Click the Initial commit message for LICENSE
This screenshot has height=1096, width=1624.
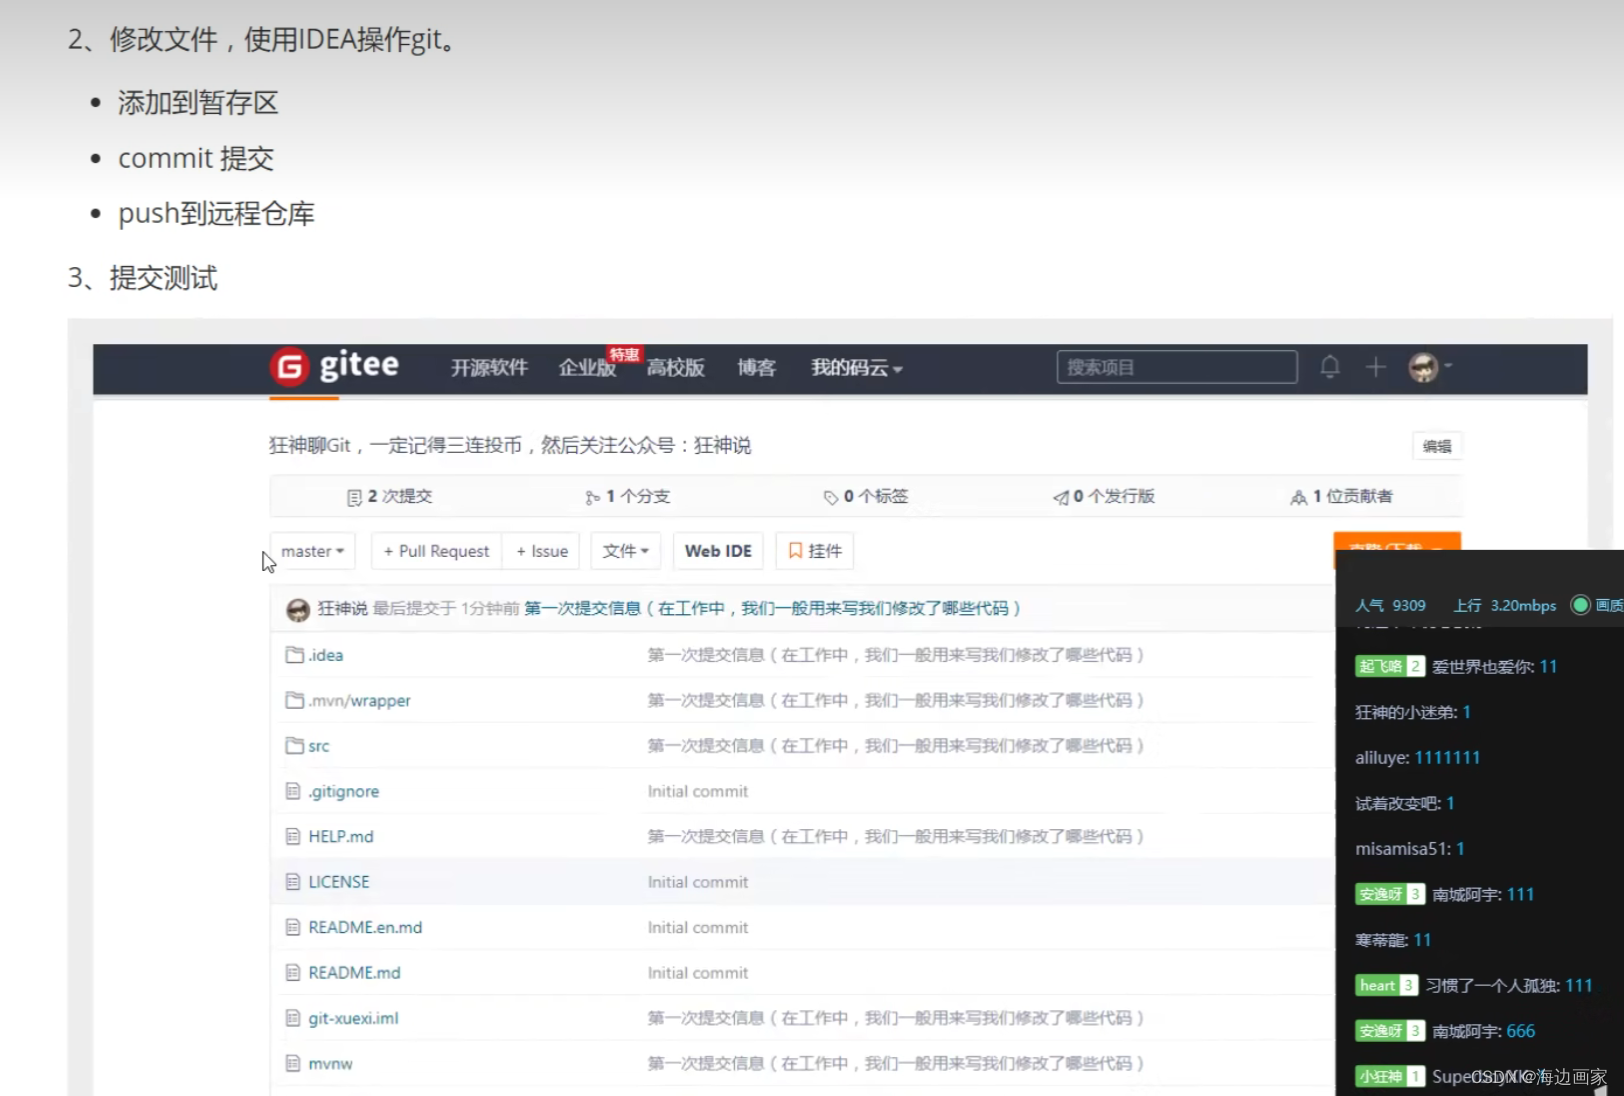pyautogui.click(x=698, y=882)
